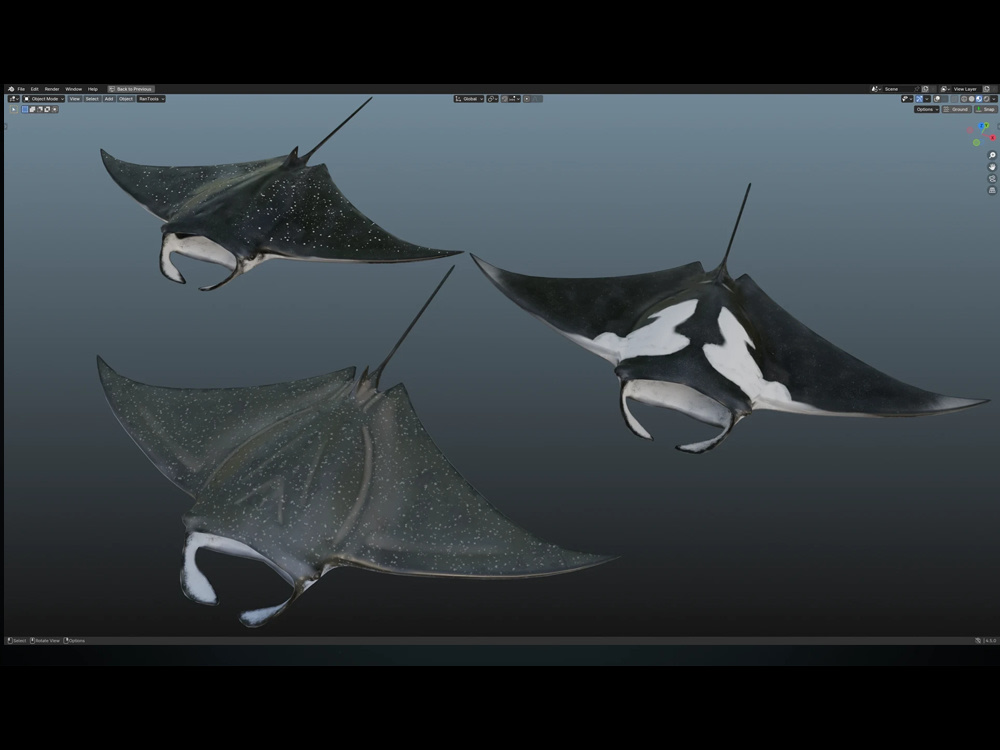This screenshot has width=1000, height=750.
Task: Open the viewport Add menu
Action: (109, 99)
